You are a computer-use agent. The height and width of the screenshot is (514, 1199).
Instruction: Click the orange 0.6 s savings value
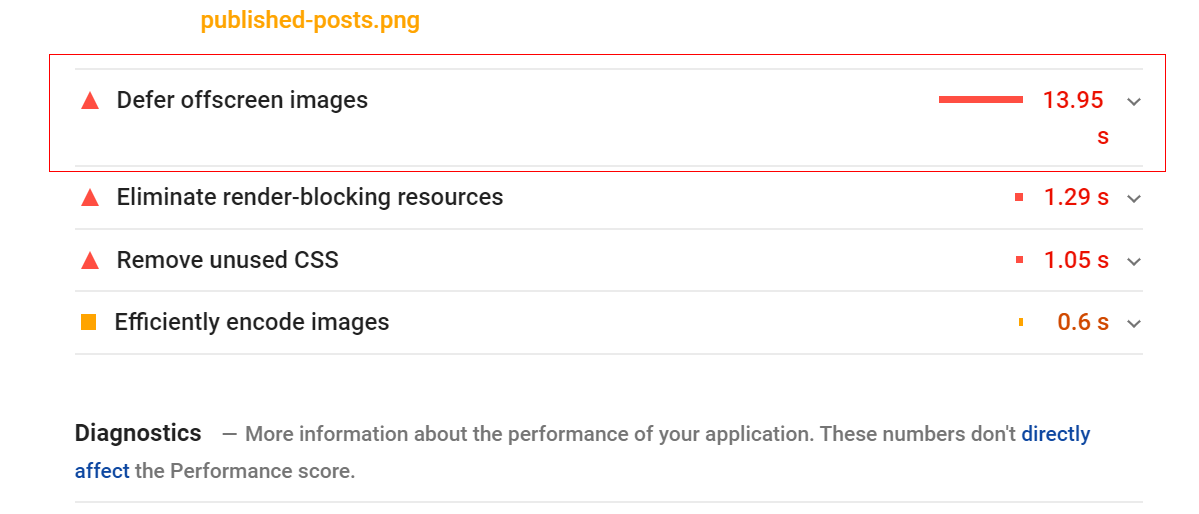pos(1084,322)
